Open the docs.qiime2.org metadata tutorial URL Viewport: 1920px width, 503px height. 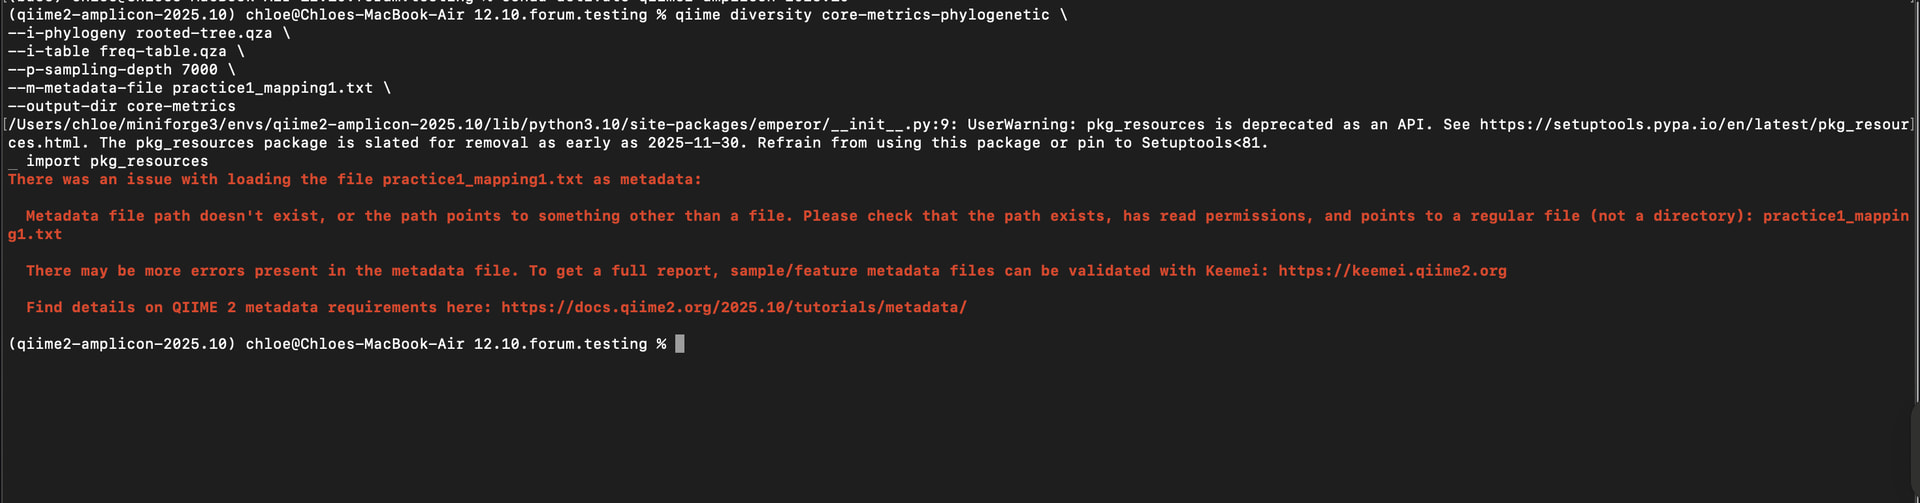(733, 308)
